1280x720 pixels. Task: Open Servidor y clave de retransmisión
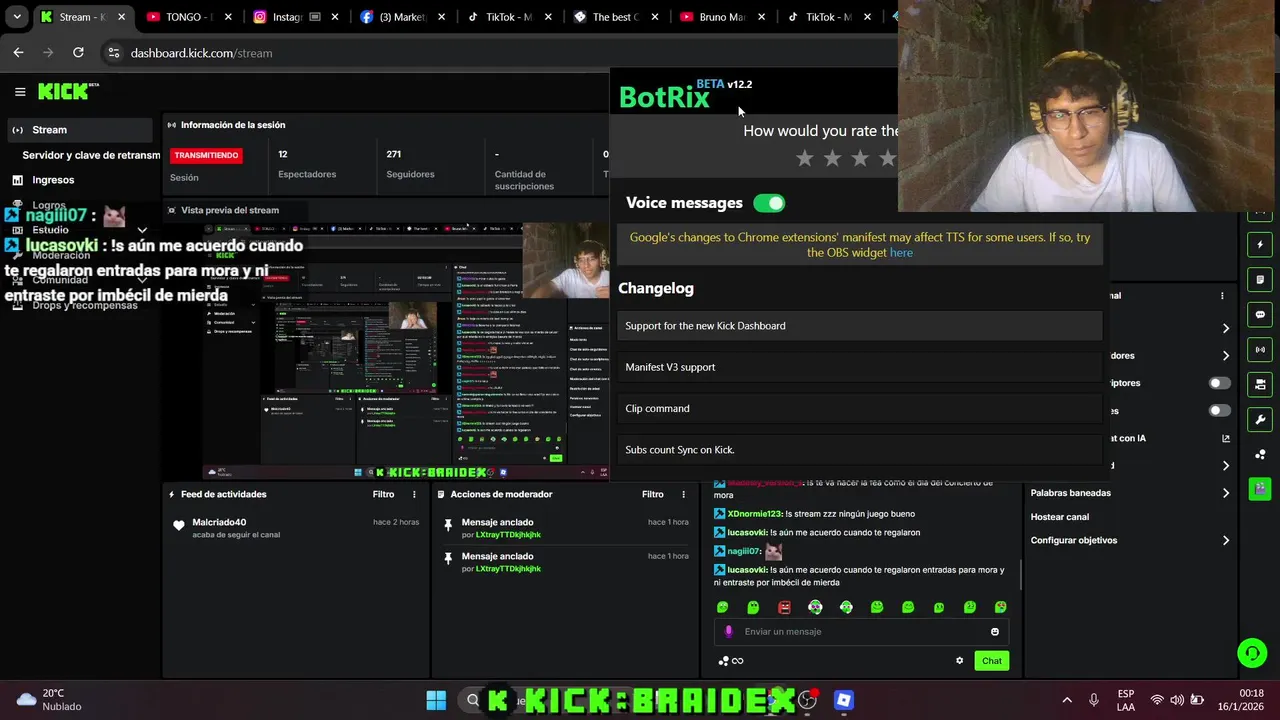(91, 155)
